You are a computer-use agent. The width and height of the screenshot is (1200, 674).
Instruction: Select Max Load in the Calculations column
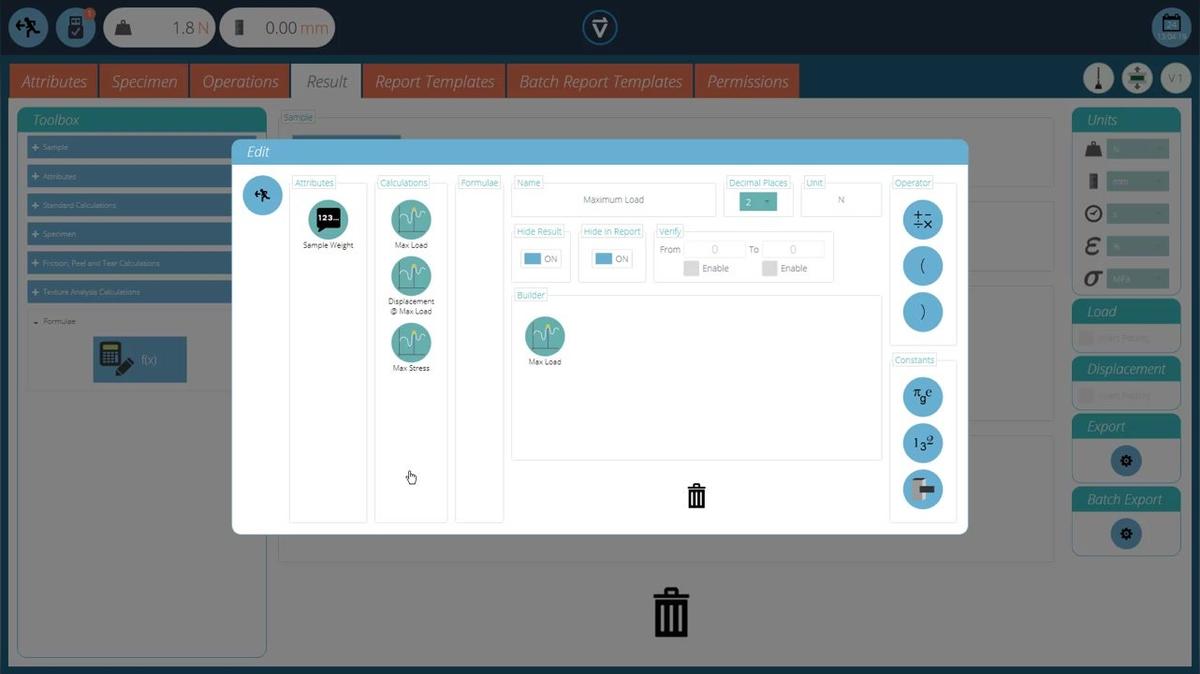coord(411,220)
